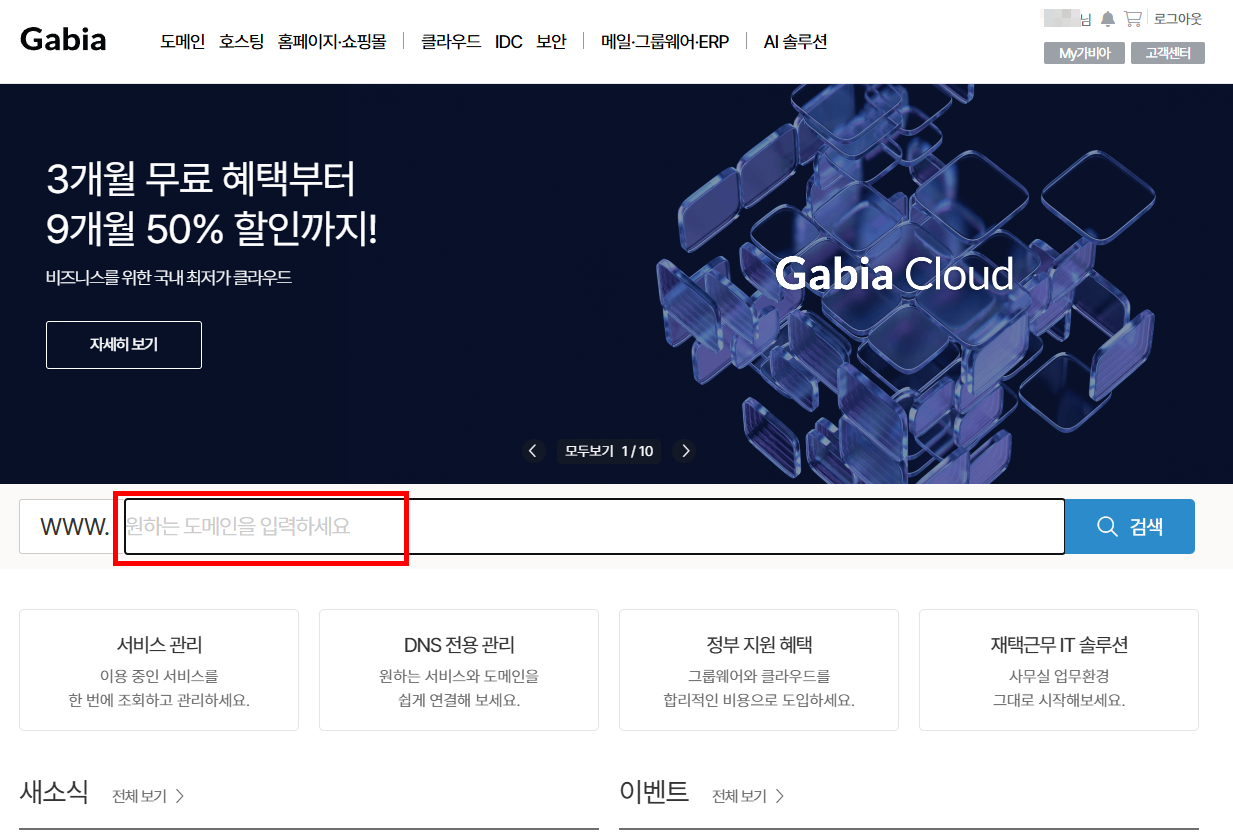Open the 서비스 관리 card
The image size is (1233, 833).
159,670
